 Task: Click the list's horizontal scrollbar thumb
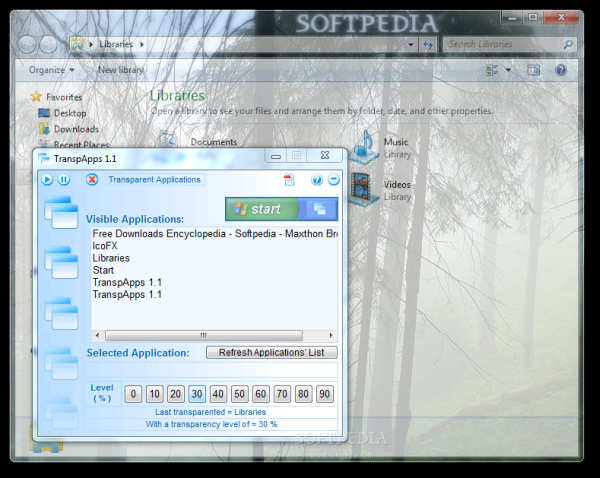click(204, 336)
